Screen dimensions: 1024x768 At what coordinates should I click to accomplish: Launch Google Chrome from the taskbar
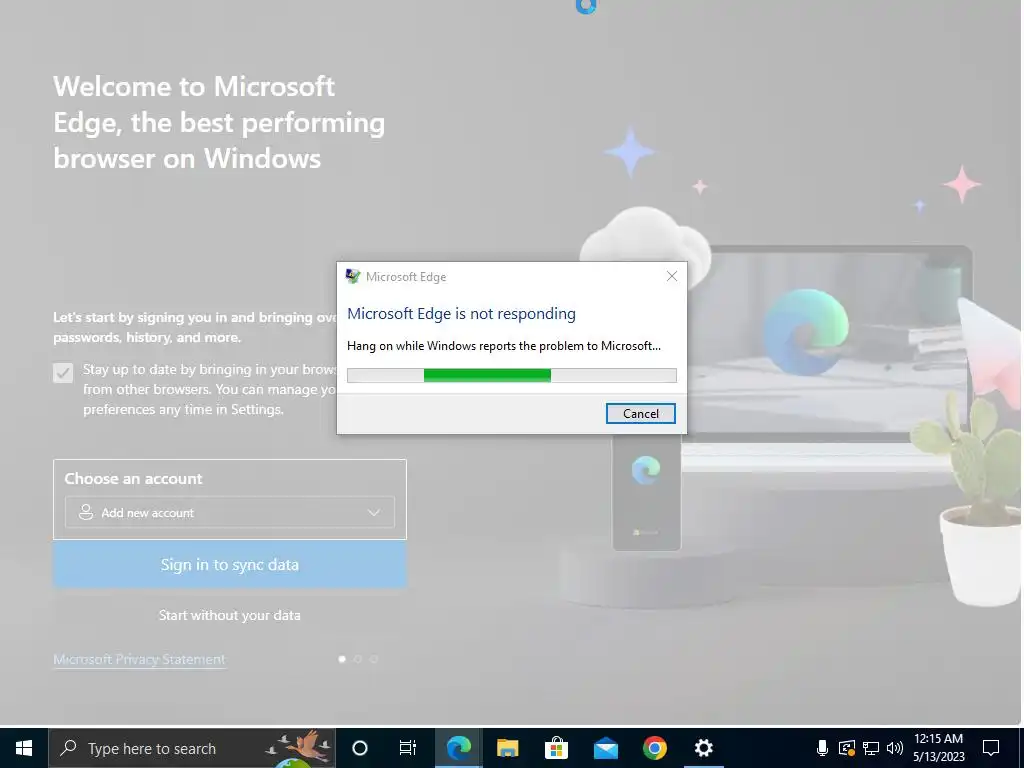click(x=654, y=748)
